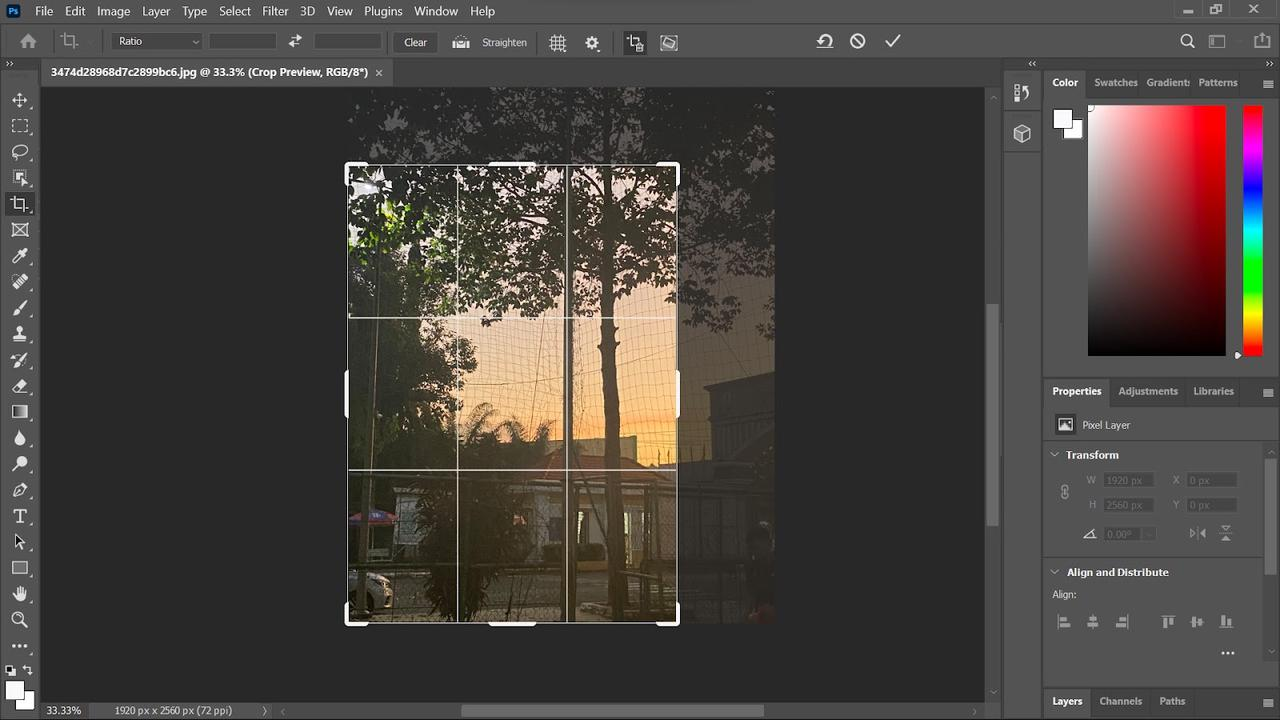Pick the Eyedropper tool
The width and height of the screenshot is (1280, 720).
click(20, 255)
